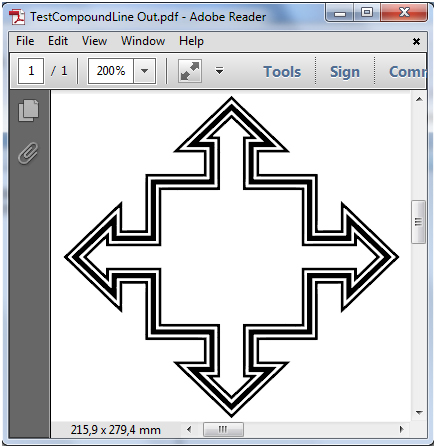
Task: Open the Comment pane
Action: [408, 72]
